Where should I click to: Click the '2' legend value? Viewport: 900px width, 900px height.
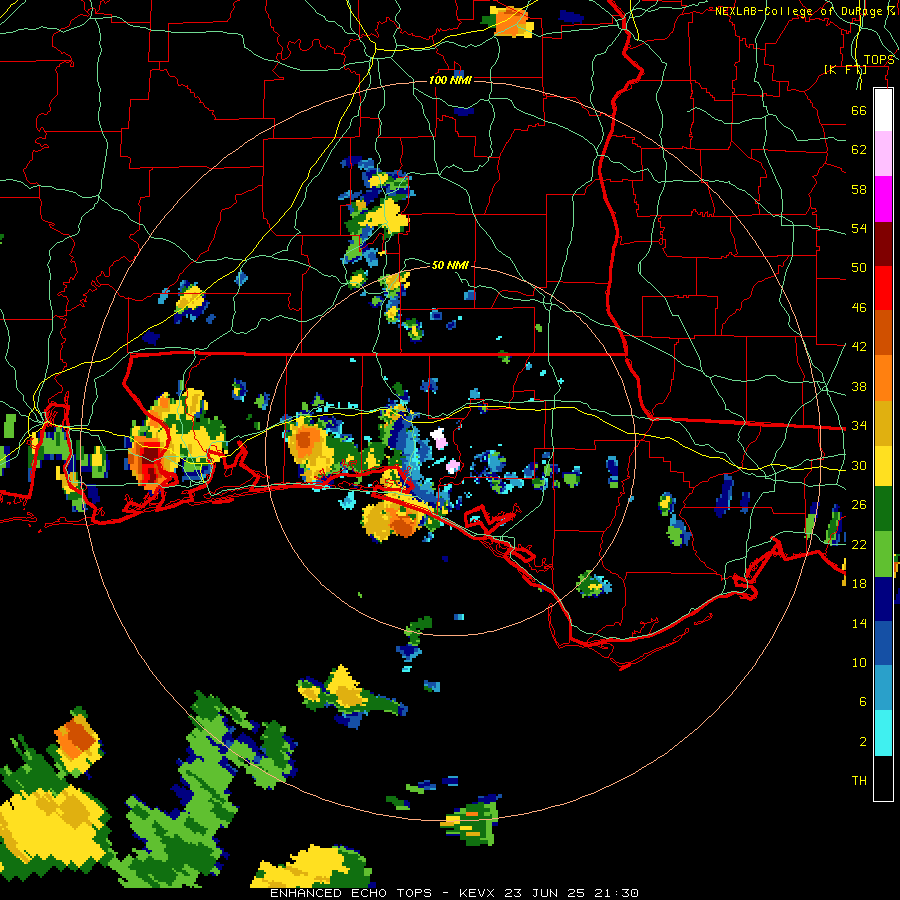[x=863, y=742]
